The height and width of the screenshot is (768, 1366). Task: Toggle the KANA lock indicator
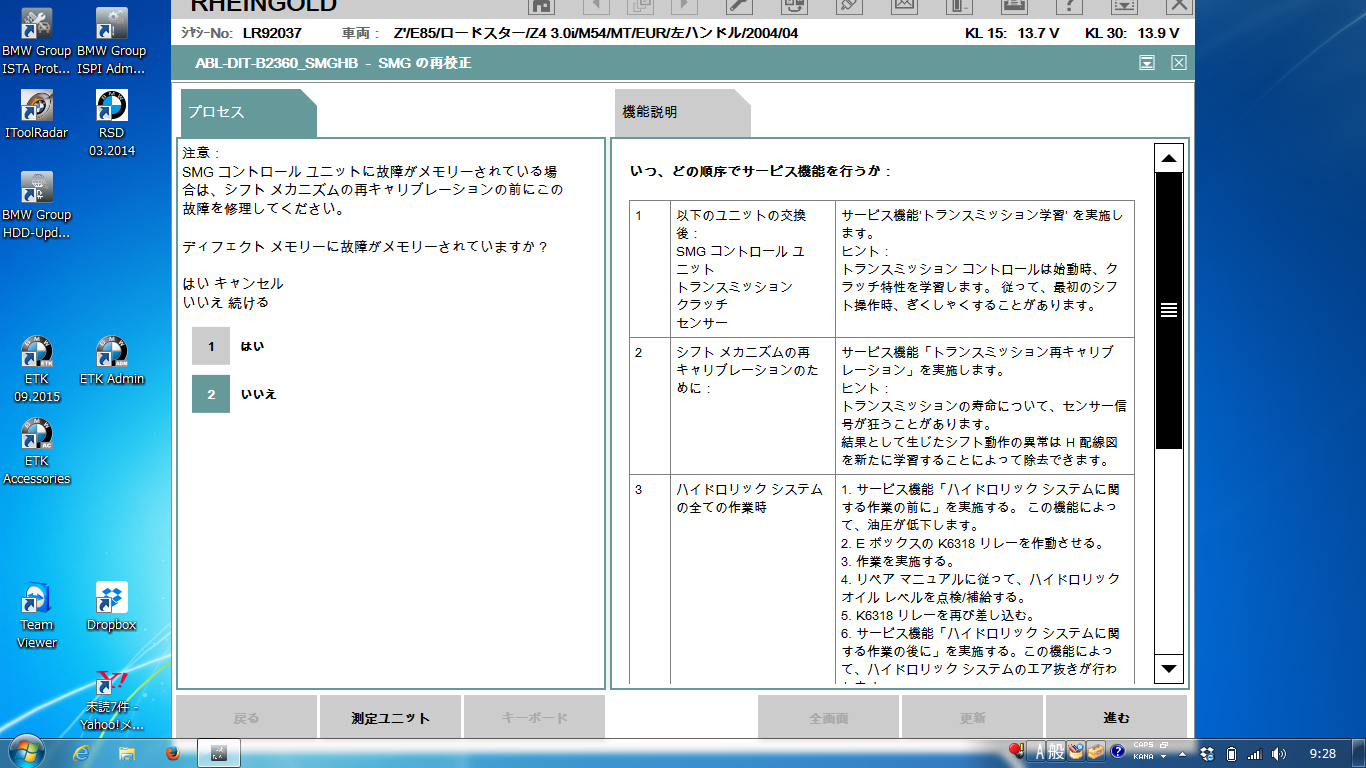click(1144, 757)
